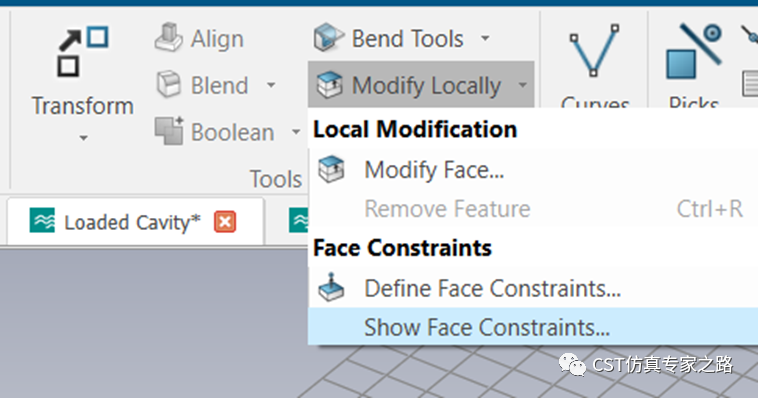
Task: Select the Align tool icon
Action: coord(169,37)
